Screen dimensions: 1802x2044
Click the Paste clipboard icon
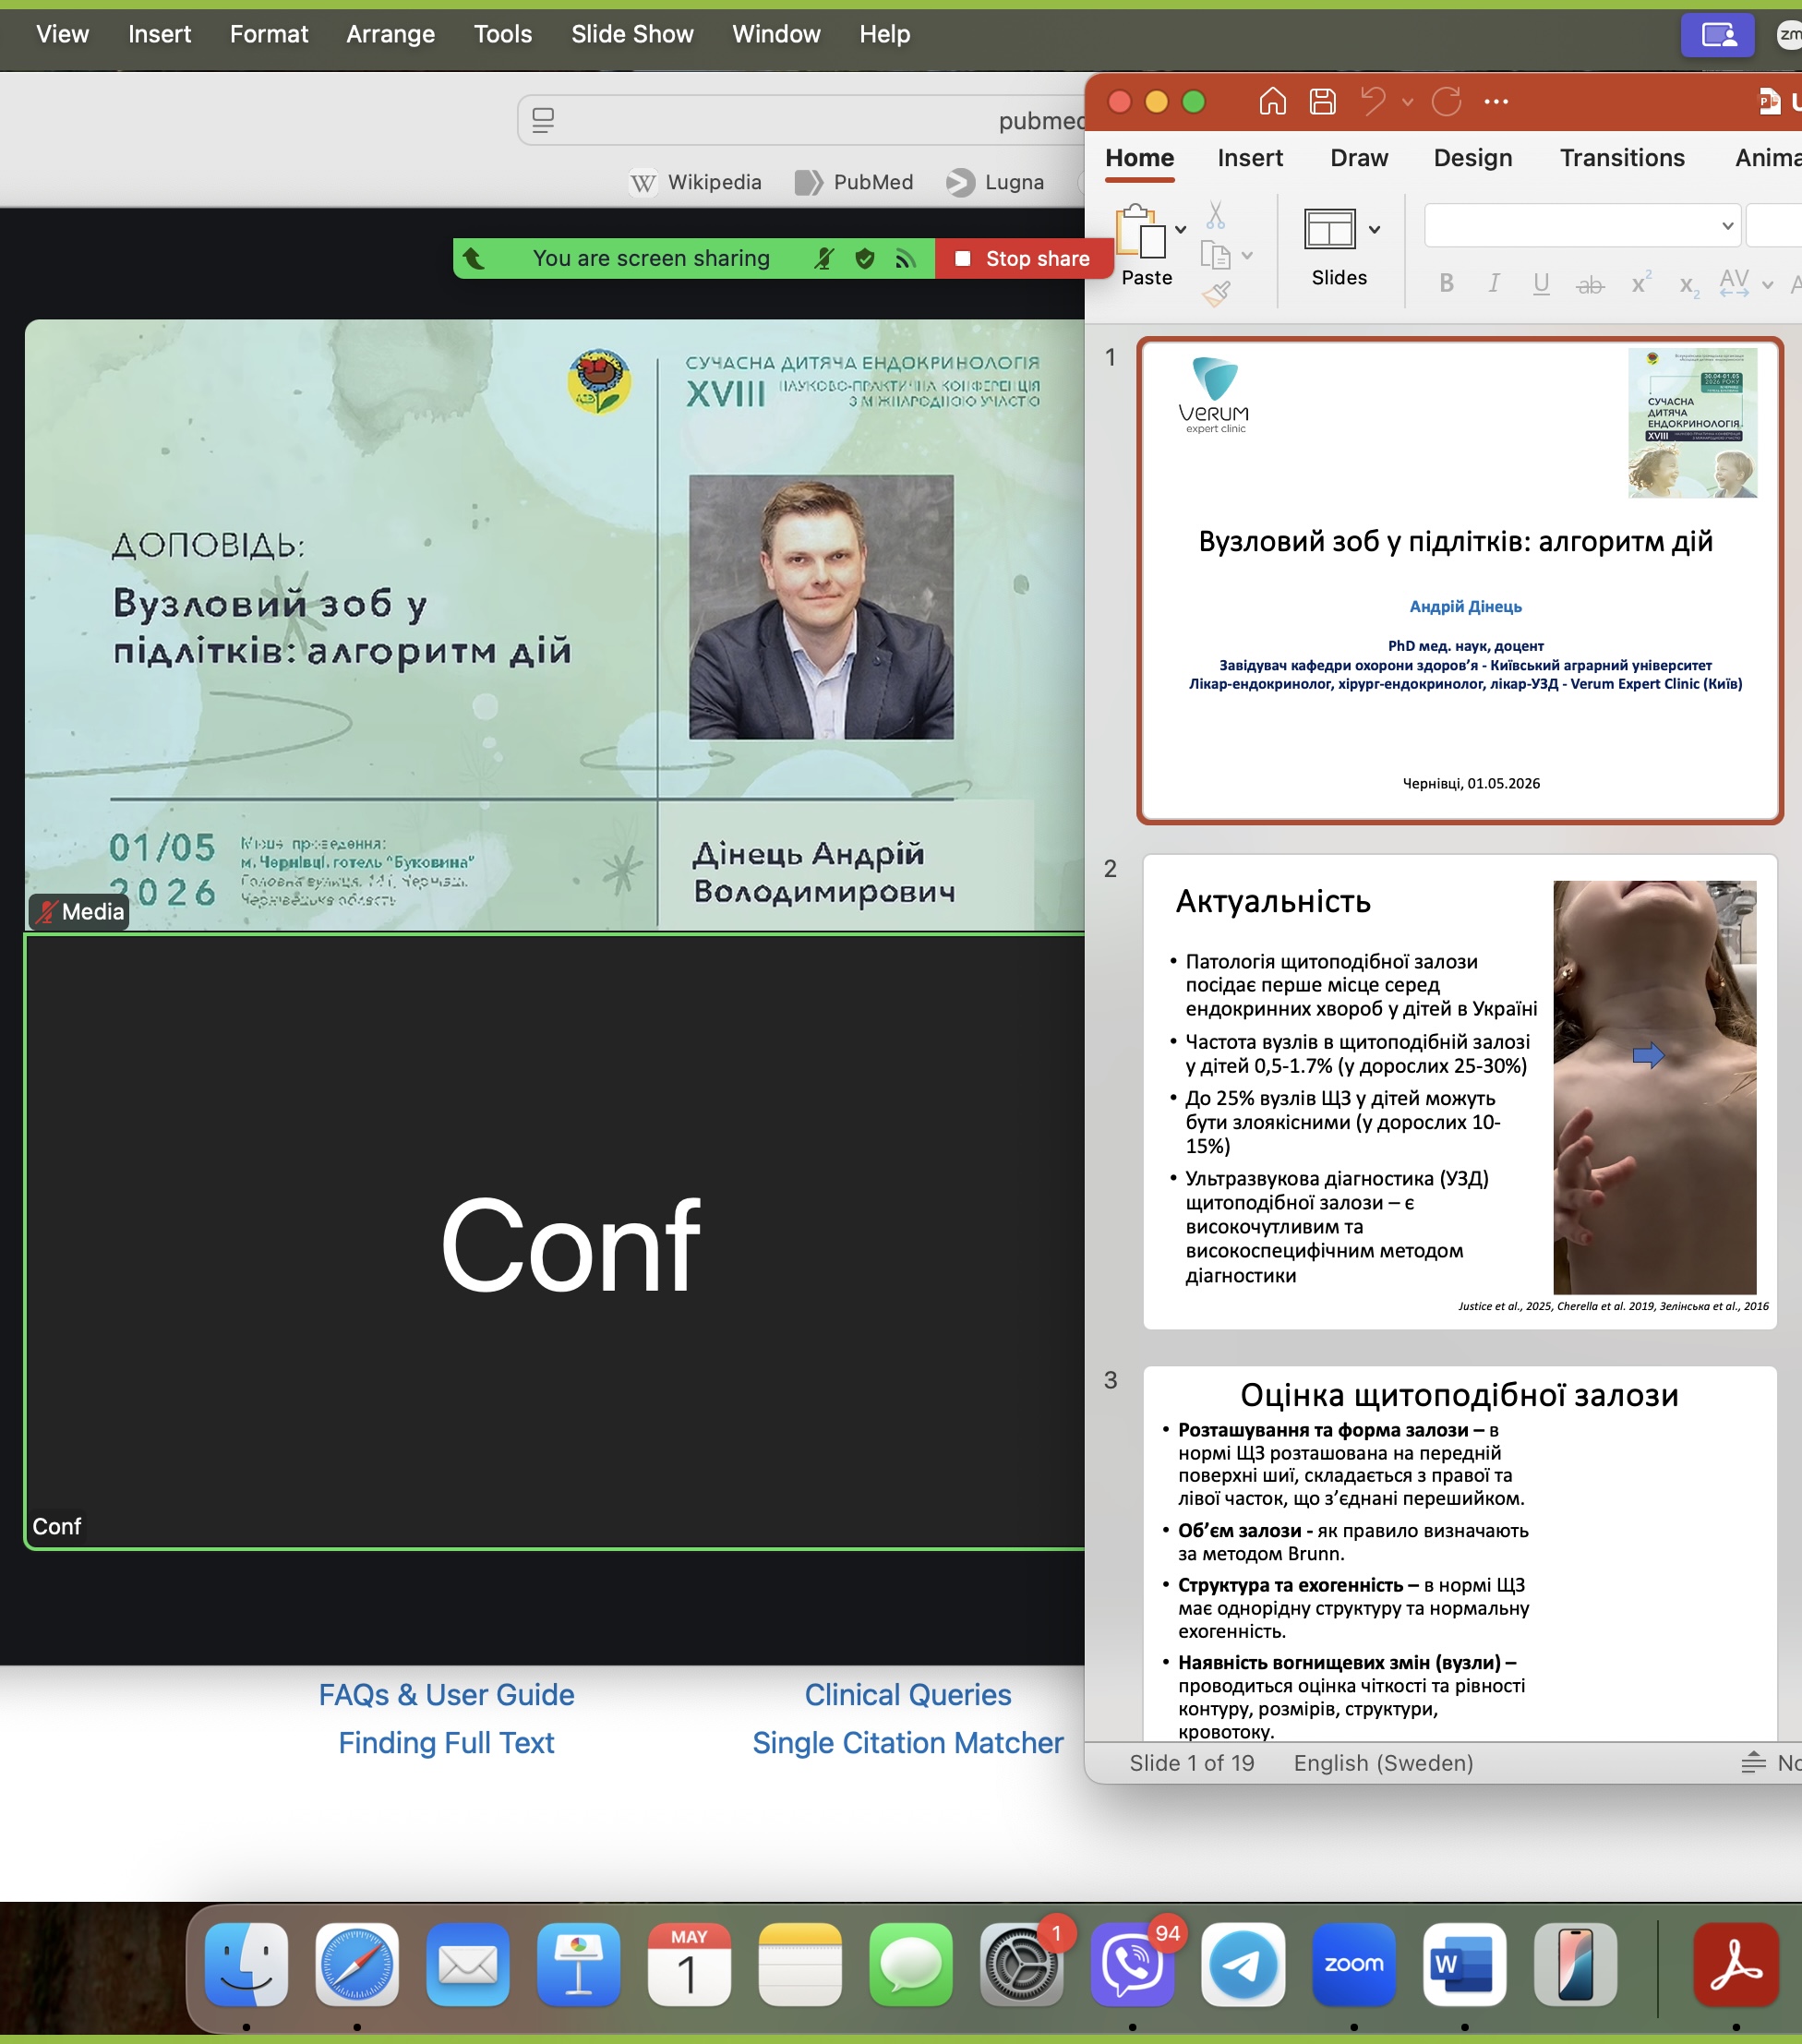coord(1140,231)
